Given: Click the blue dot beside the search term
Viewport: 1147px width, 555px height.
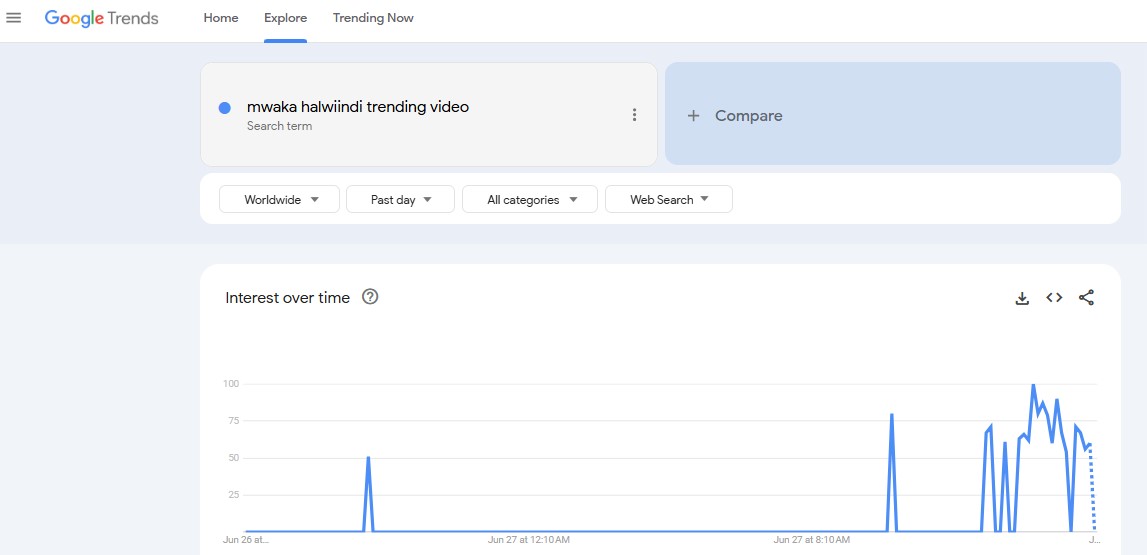Looking at the screenshot, I should [225, 108].
